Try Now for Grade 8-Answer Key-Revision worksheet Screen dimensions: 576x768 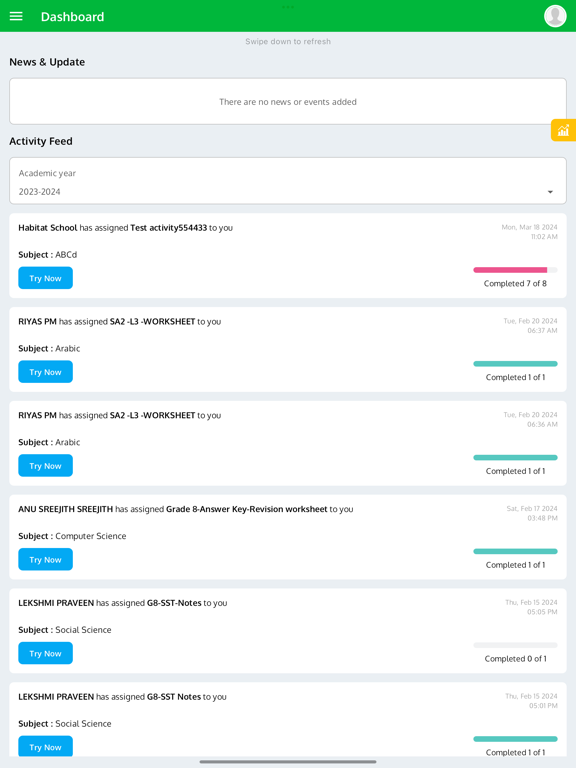point(46,559)
